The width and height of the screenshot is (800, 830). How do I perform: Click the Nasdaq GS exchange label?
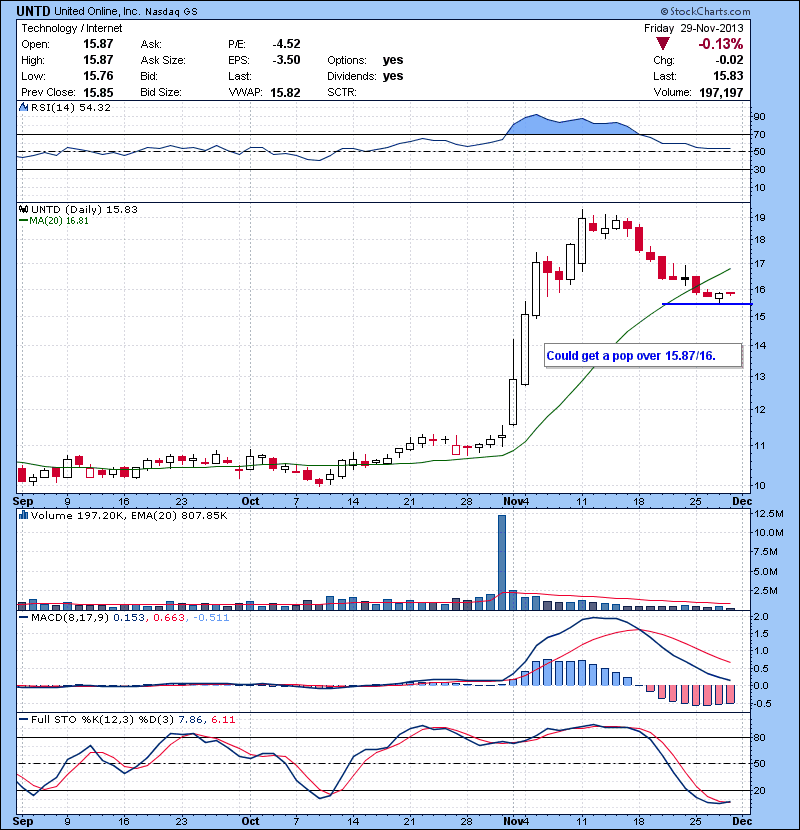point(171,12)
